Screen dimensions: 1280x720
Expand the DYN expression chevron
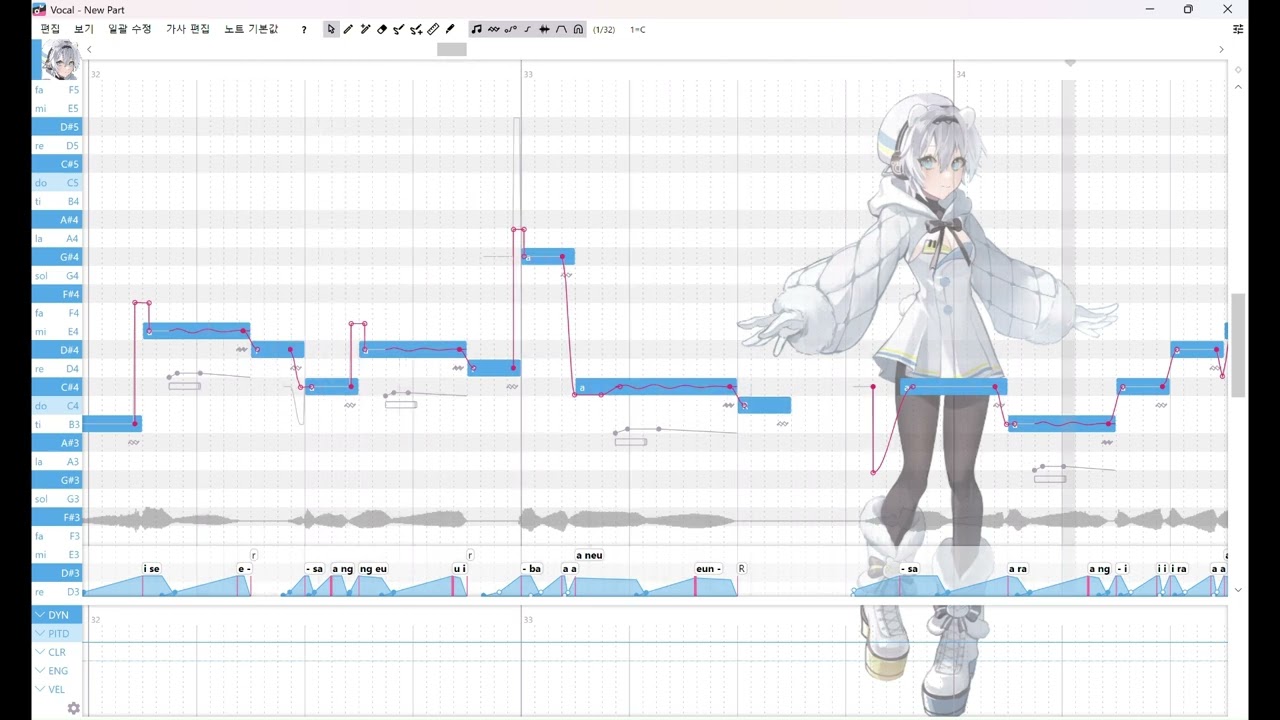[x=40, y=615]
